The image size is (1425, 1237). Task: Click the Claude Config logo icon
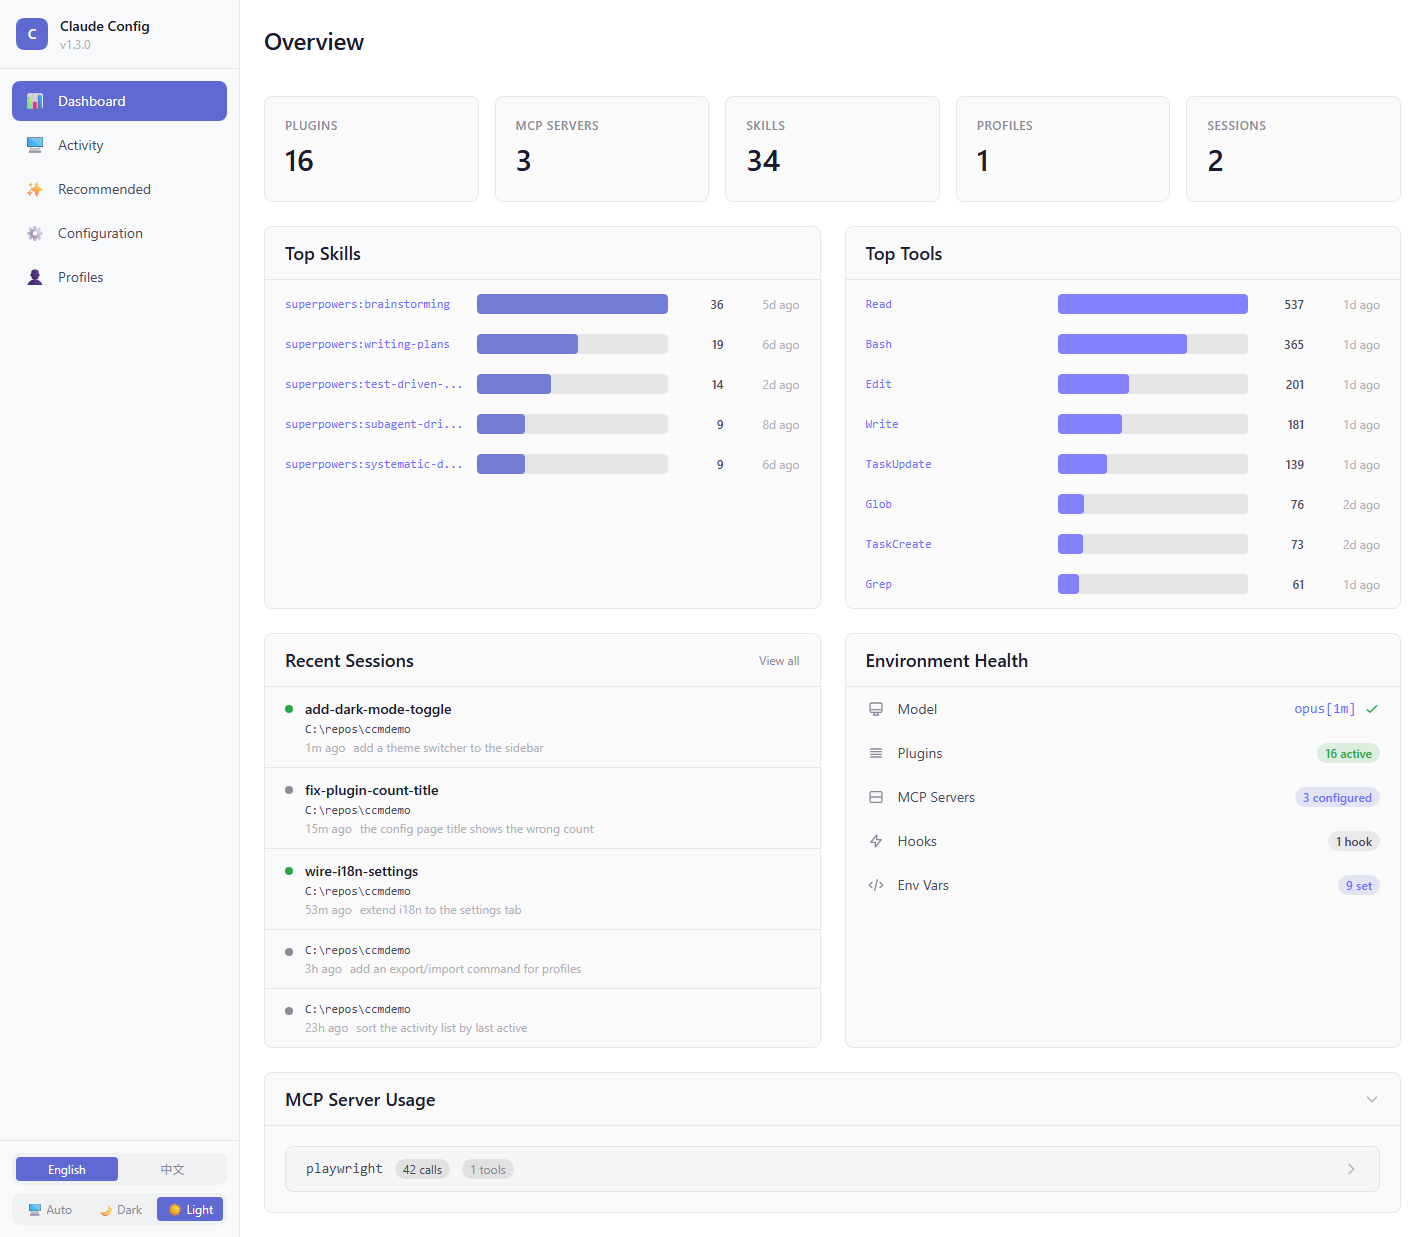click(x=32, y=34)
